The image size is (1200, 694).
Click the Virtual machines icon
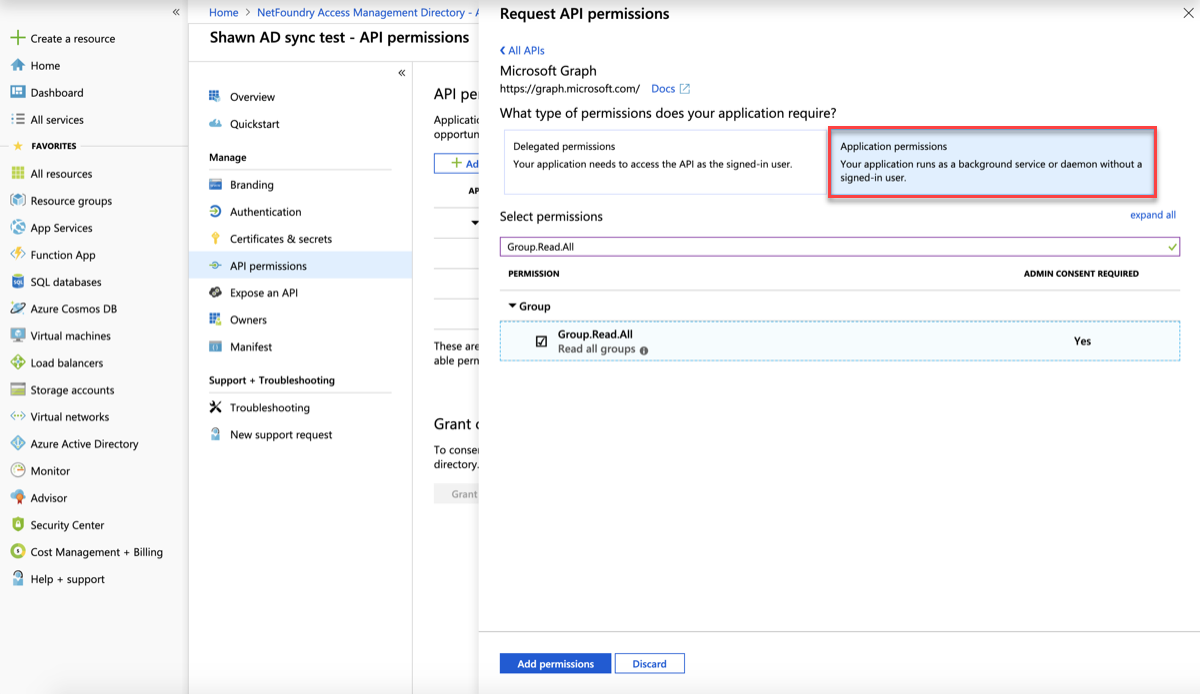17,335
